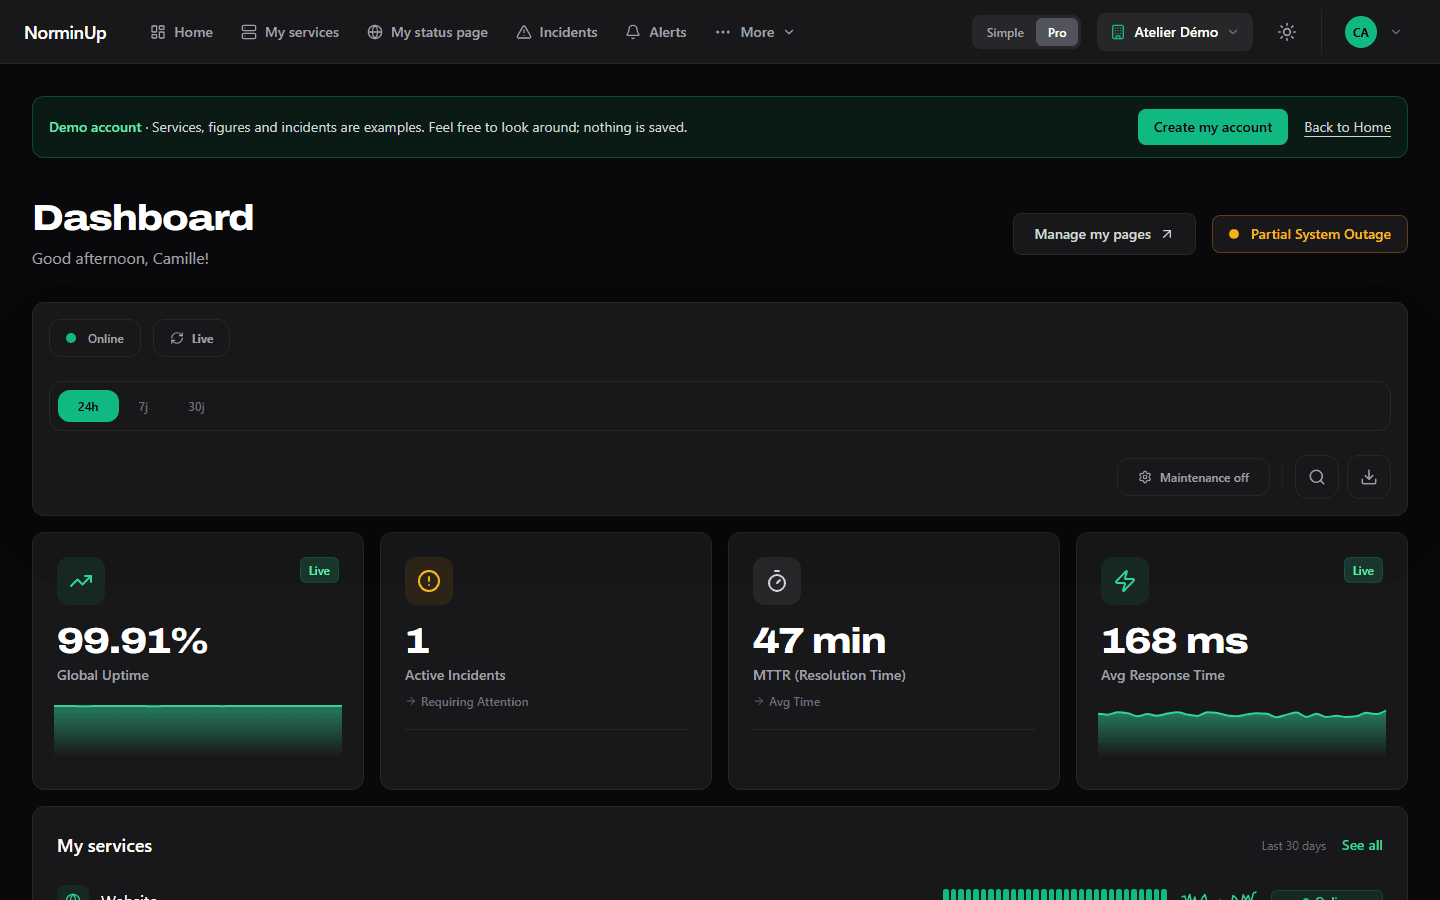This screenshot has width=1440, height=900.
Task: Click See all services link
Action: tap(1362, 845)
